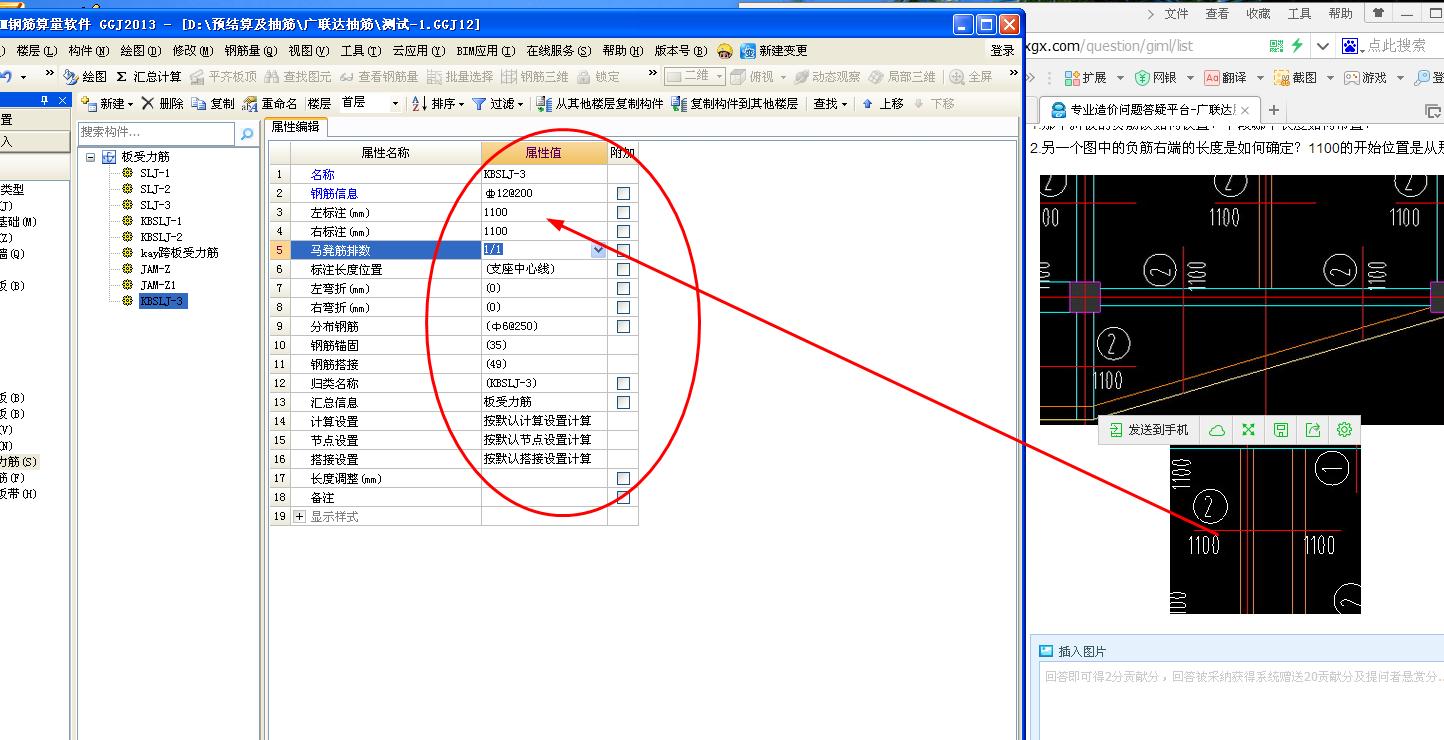The height and width of the screenshot is (740, 1444).
Task: Click the fullscreen expand icon on image toolbar
Action: [1248, 430]
